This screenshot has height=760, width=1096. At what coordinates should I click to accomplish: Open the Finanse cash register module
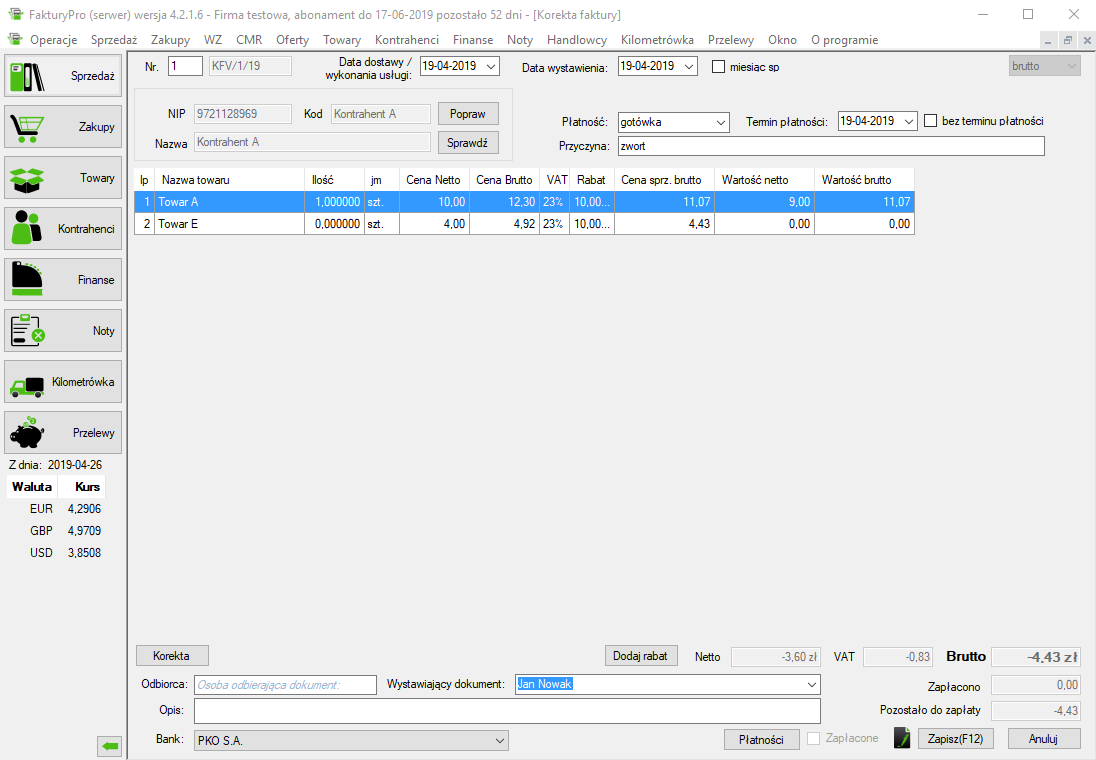coord(63,280)
